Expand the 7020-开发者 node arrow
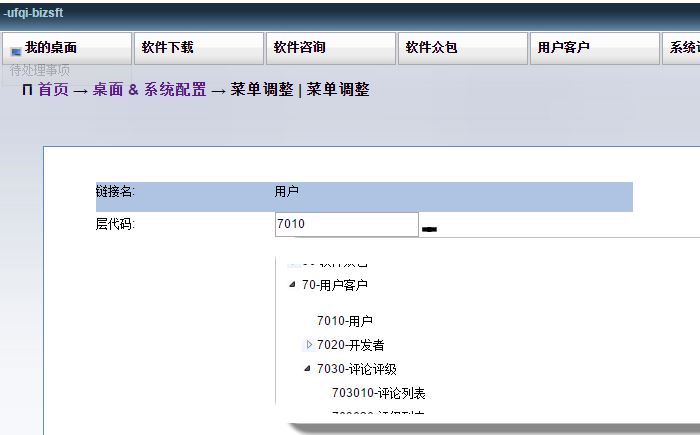700x435 pixels. [x=309, y=345]
